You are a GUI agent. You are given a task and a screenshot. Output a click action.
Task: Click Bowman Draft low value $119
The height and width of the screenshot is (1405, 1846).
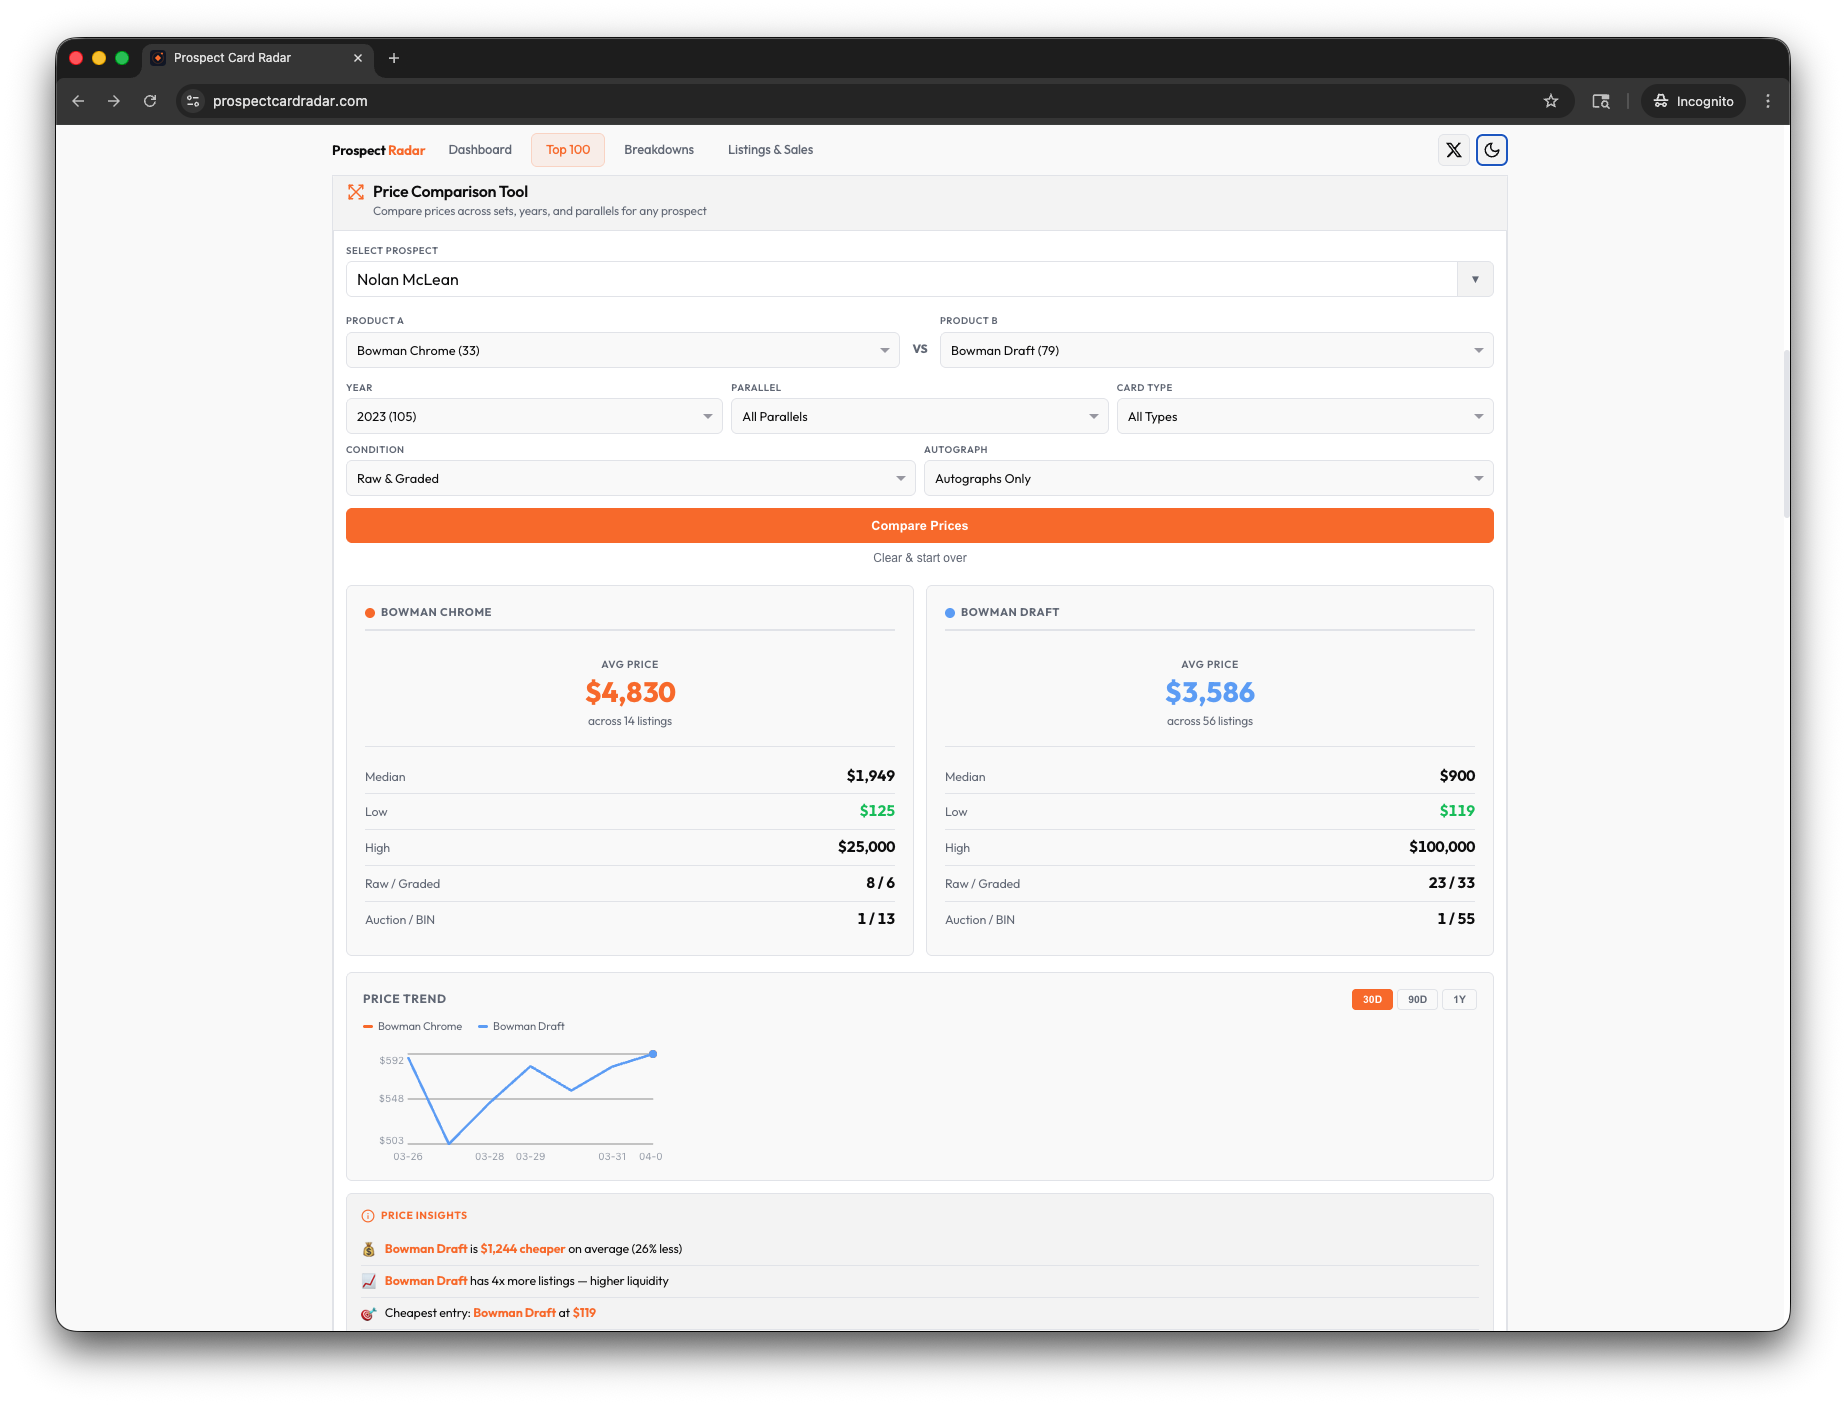click(1457, 811)
